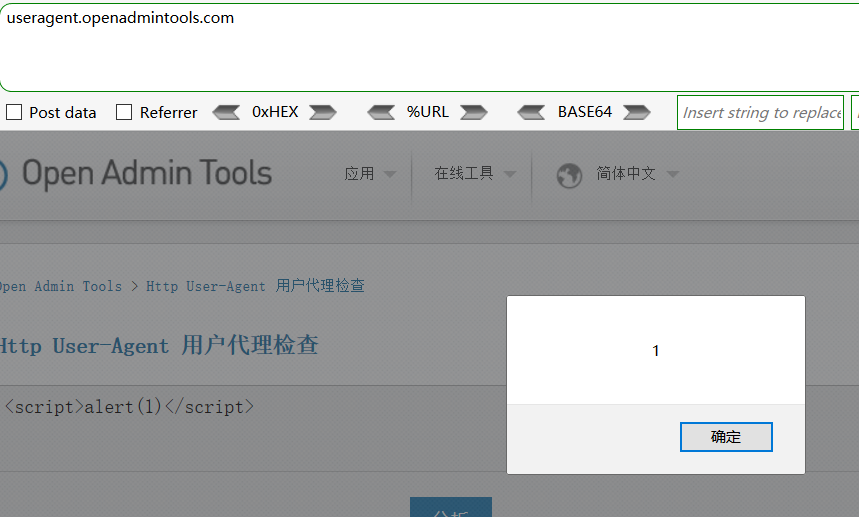Image resolution: width=859 pixels, height=517 pixels.
Task: Open the 应用 menu
Action: point(359,174)
